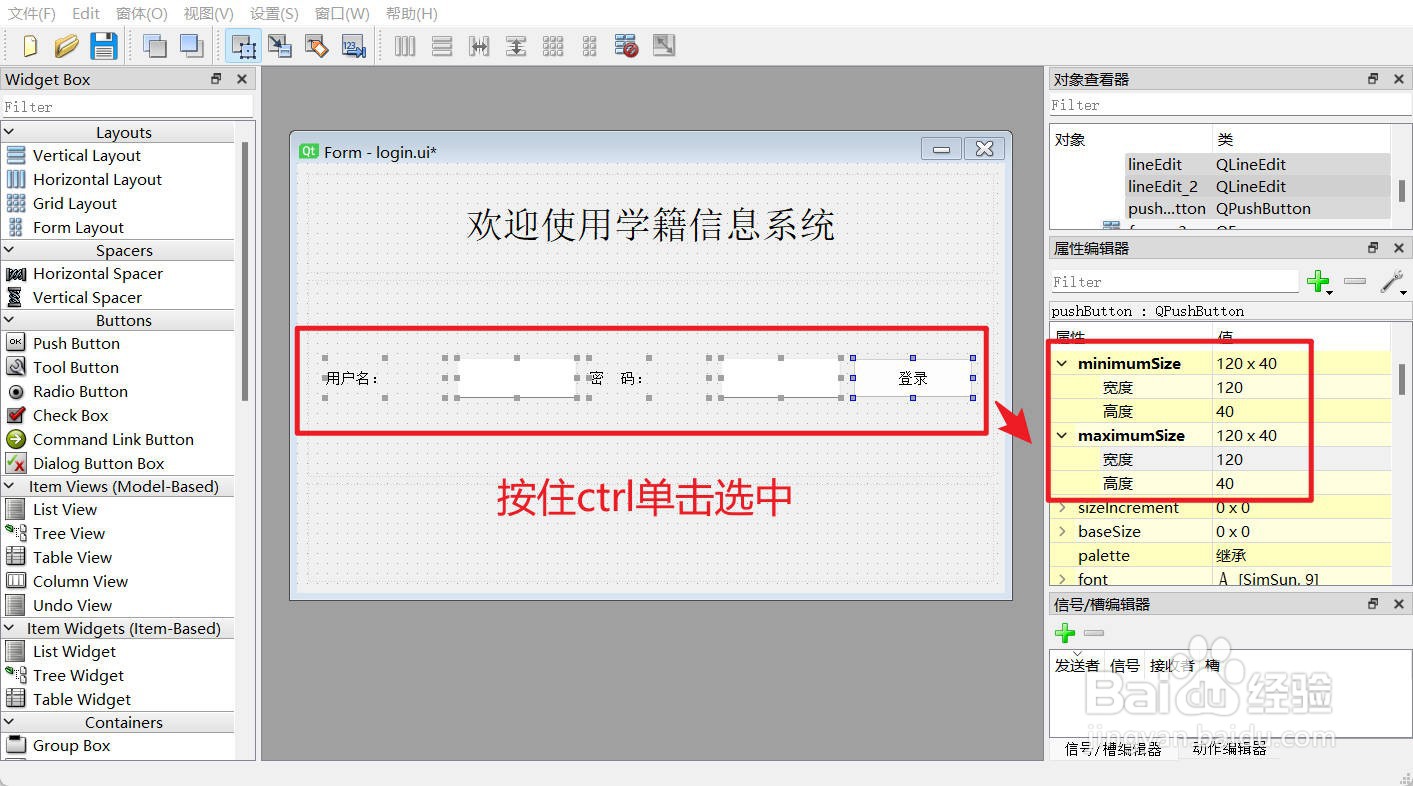Select Push Button in the Widget Box

(x=75, y=343)
